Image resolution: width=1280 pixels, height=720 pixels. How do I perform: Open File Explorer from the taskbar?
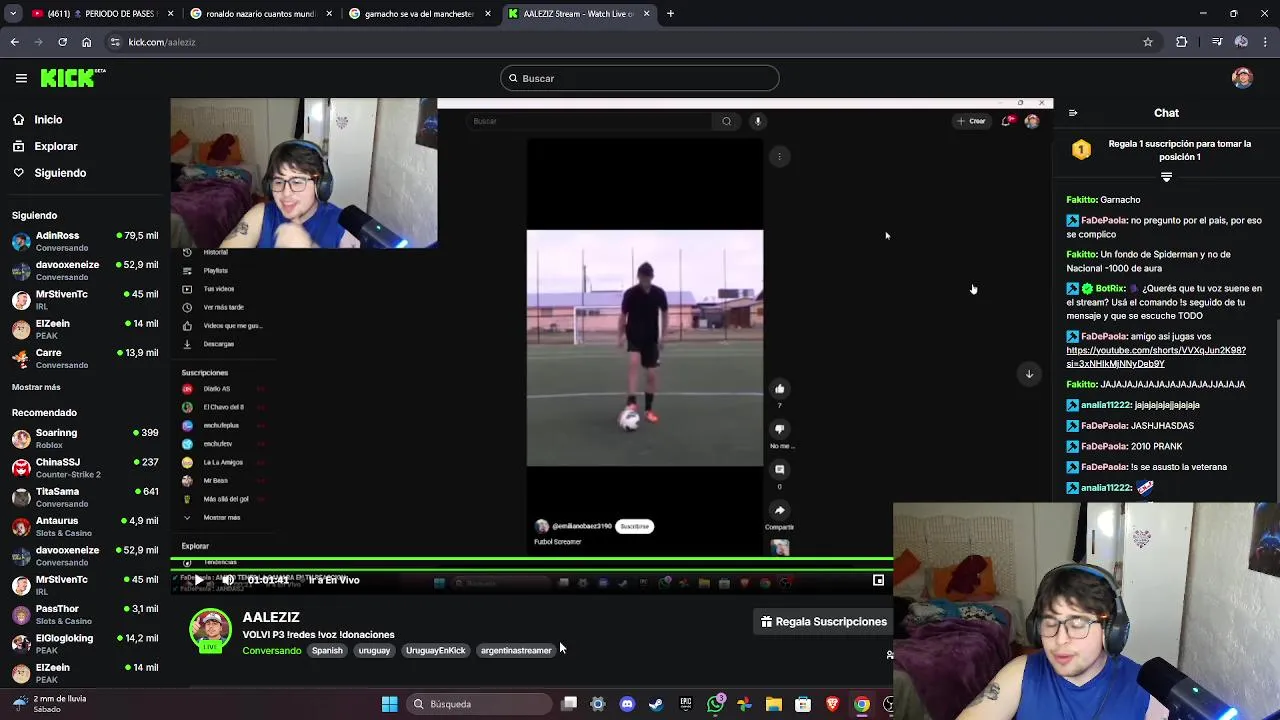click(773, 704)
